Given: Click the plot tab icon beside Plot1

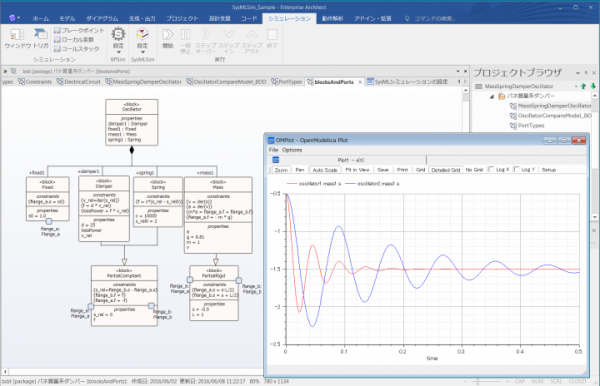Looking at the screenshot, I should pyautogui.click(x=276, y=160).
